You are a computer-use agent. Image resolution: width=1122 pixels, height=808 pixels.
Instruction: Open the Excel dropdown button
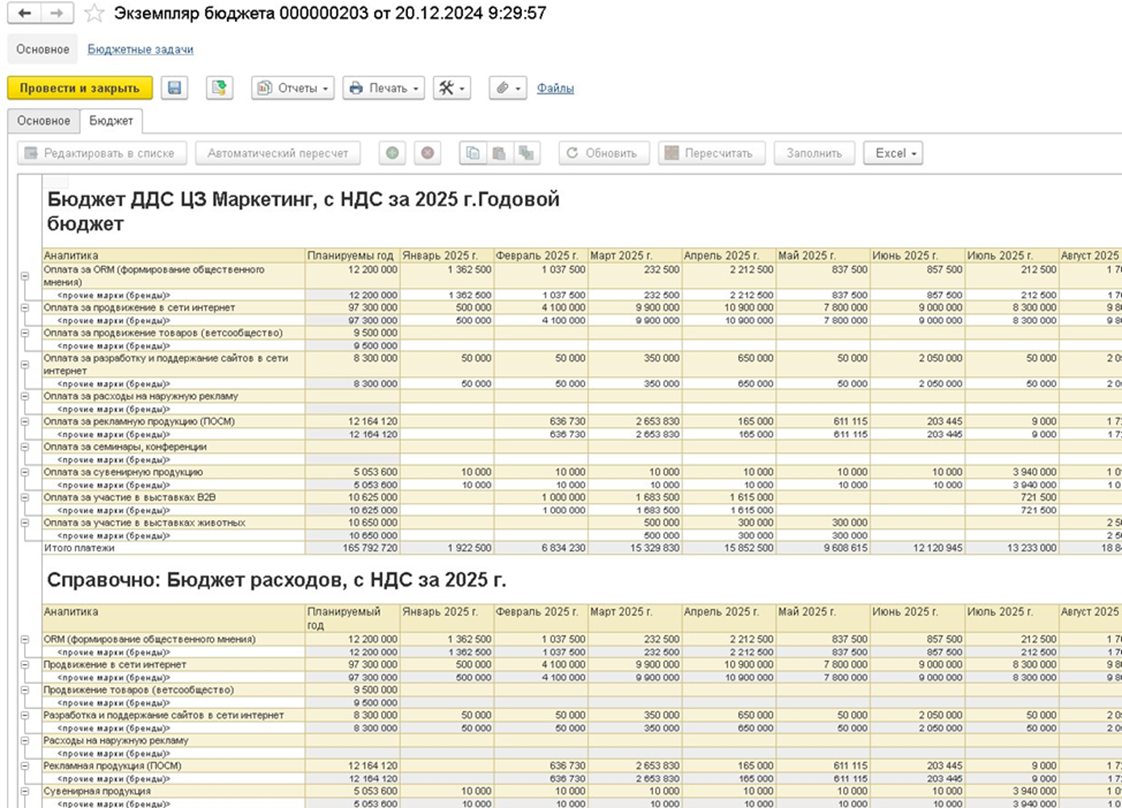coord(893,153)
